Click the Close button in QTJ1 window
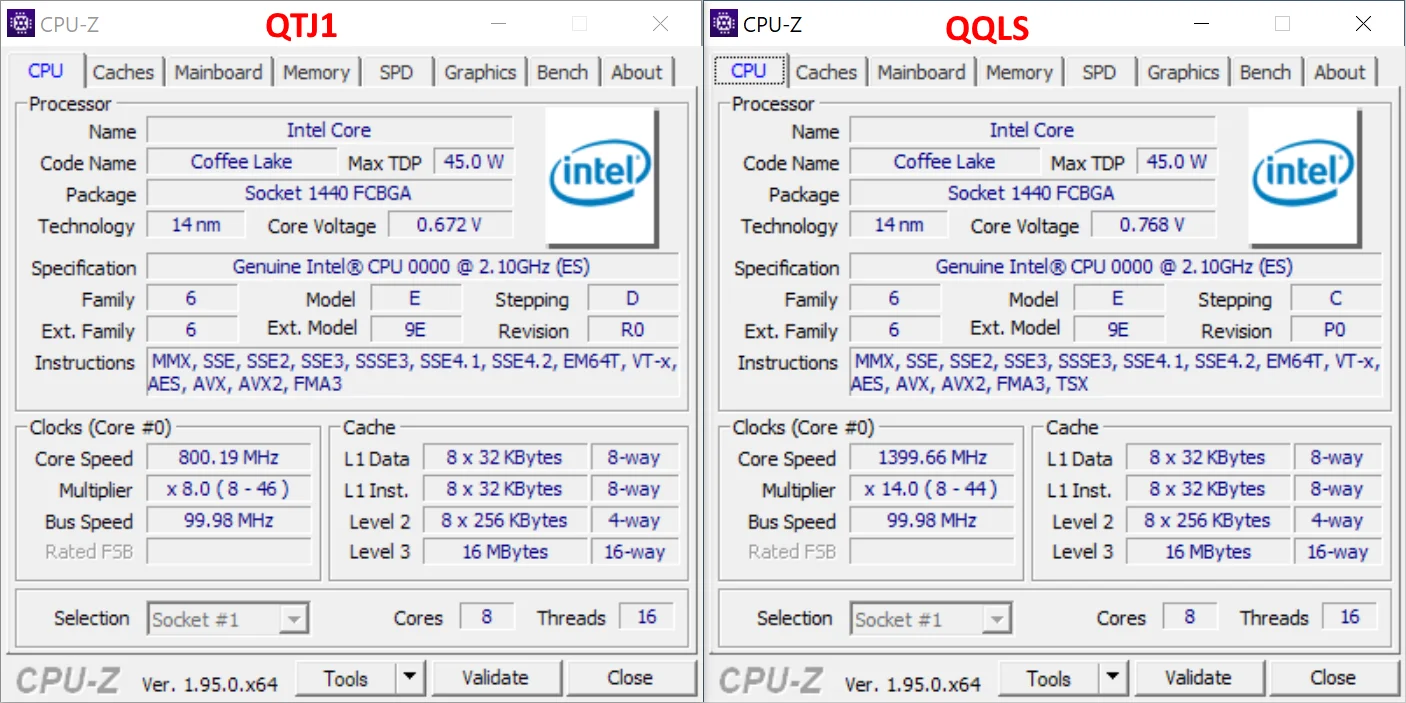Image resolution: width=1406 pixels, height=703 pixels. pyautogui.click(x=630, y=678)
